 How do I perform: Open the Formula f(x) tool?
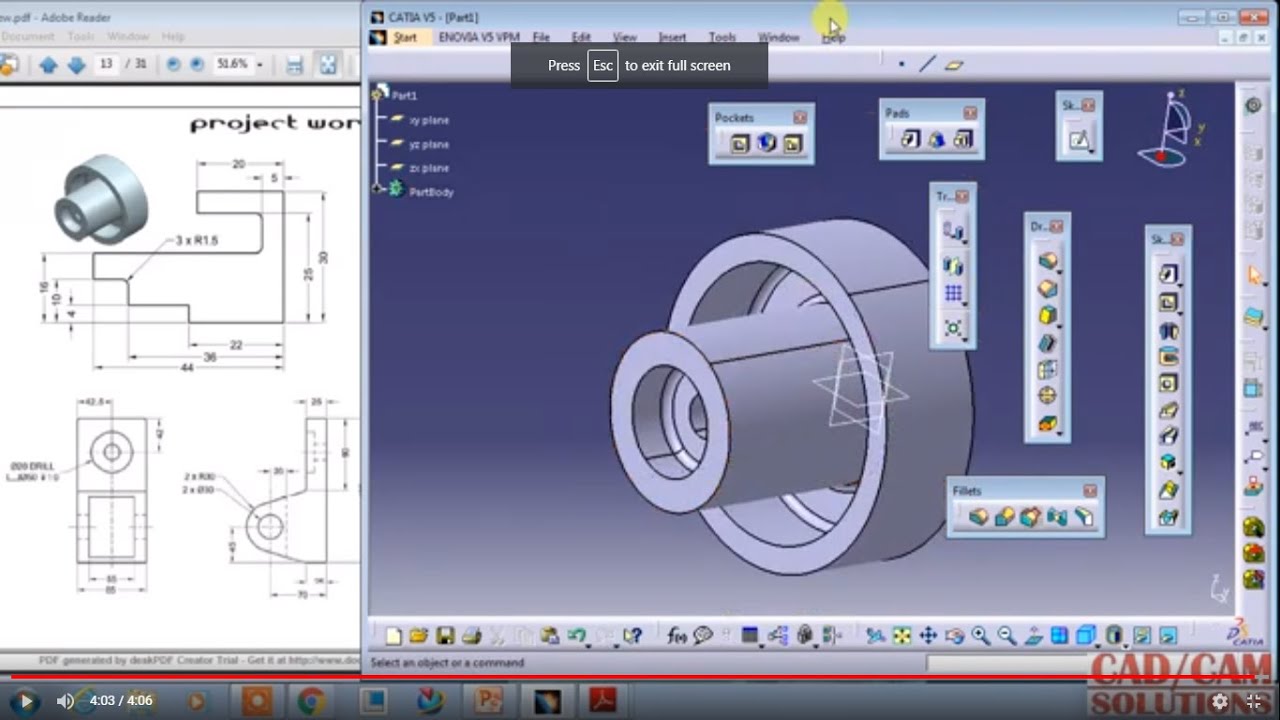click(x=677, y=635)
